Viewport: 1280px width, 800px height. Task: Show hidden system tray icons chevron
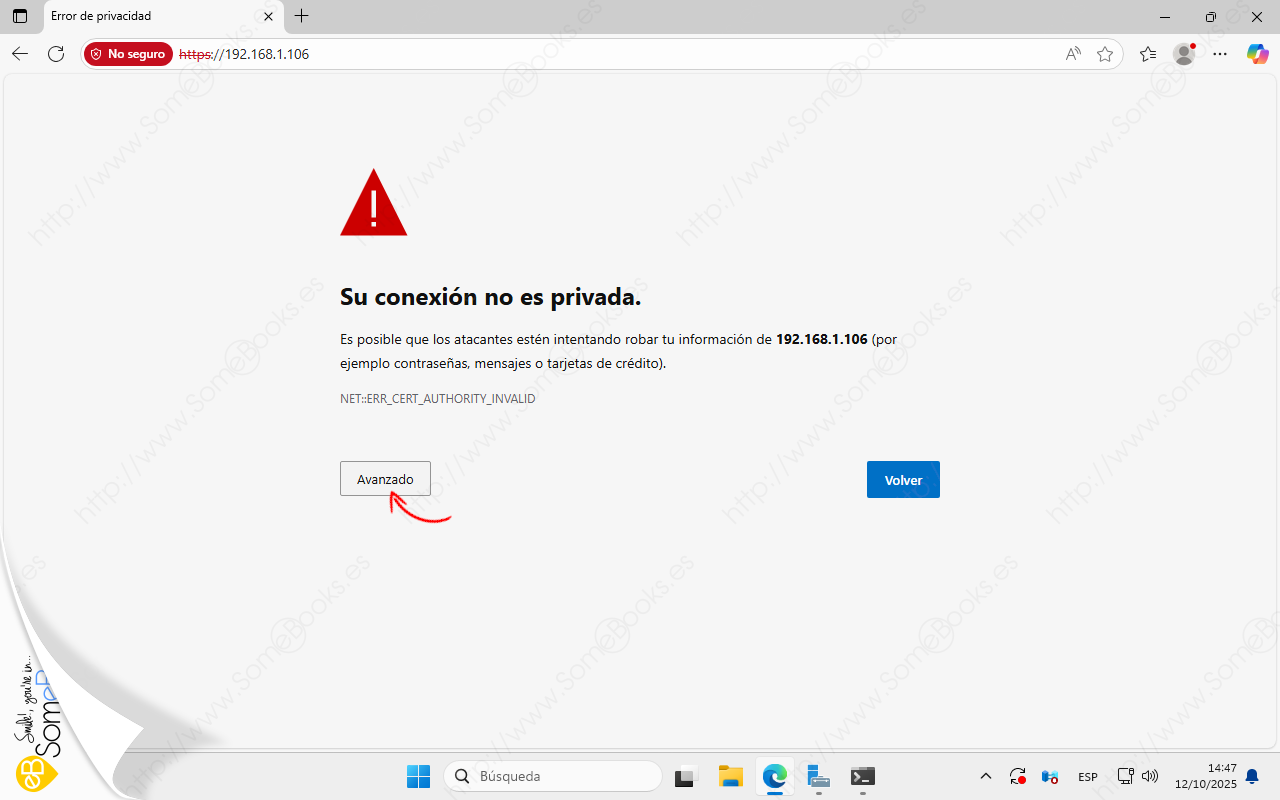(986, 776)
